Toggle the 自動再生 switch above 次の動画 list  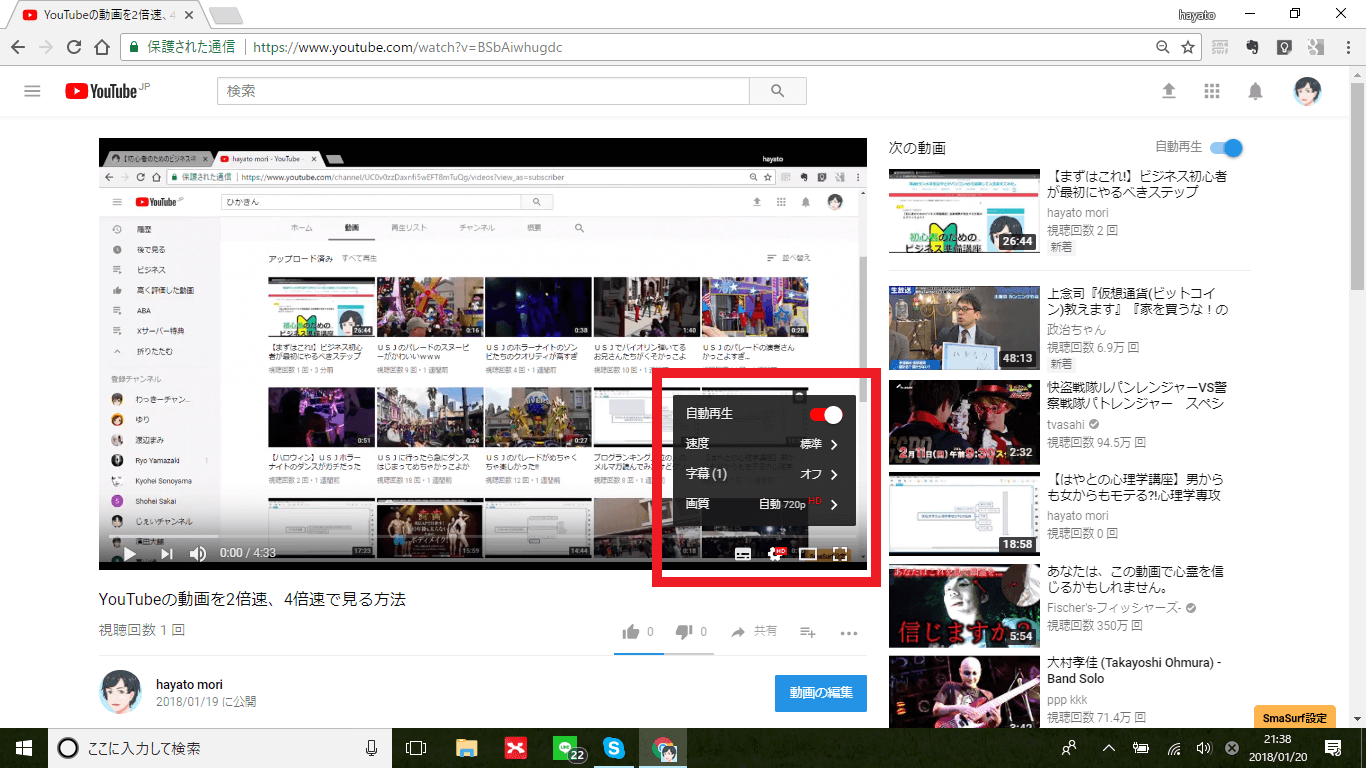pyautogui.click(x=1226, y=148)
